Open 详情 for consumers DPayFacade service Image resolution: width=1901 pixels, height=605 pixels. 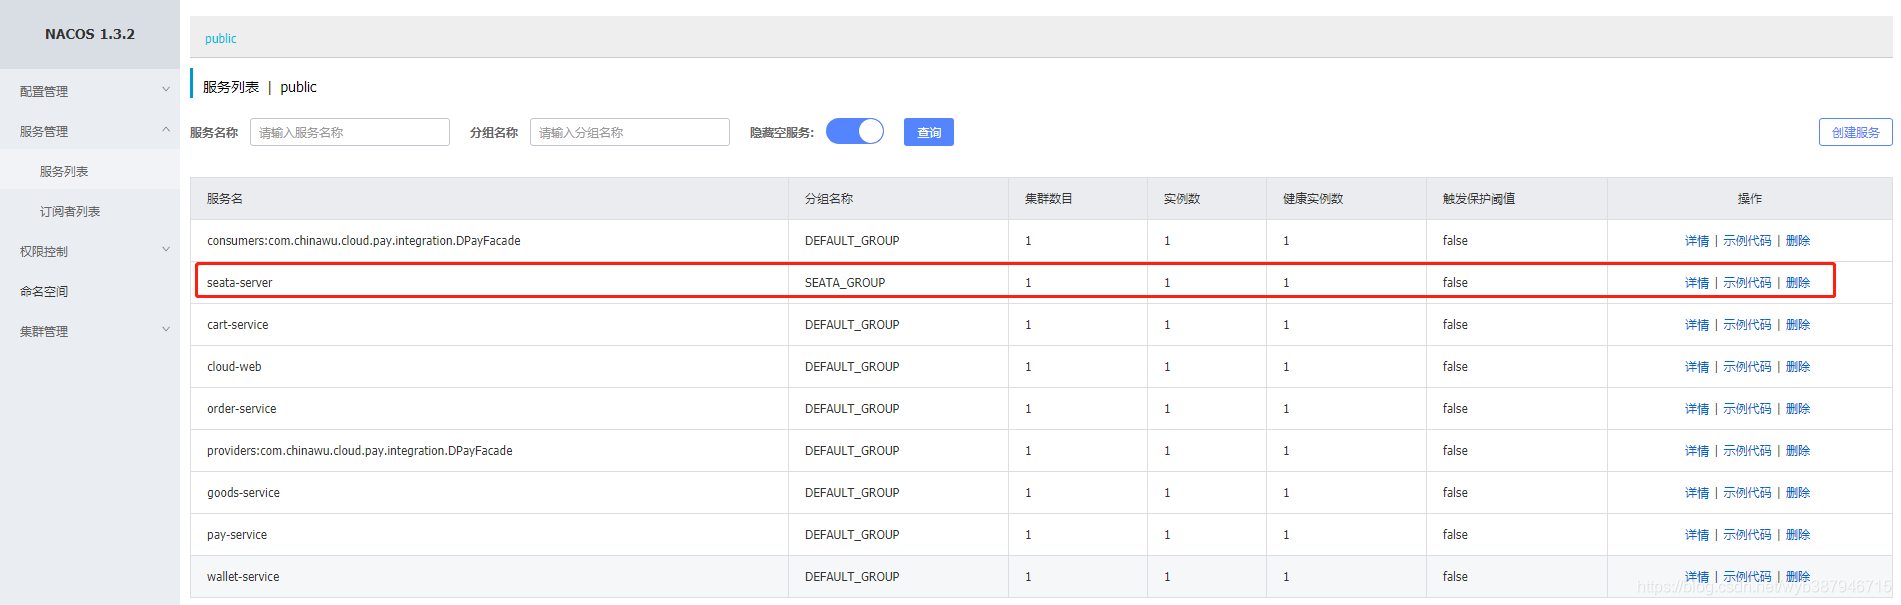click(1696, 241)
